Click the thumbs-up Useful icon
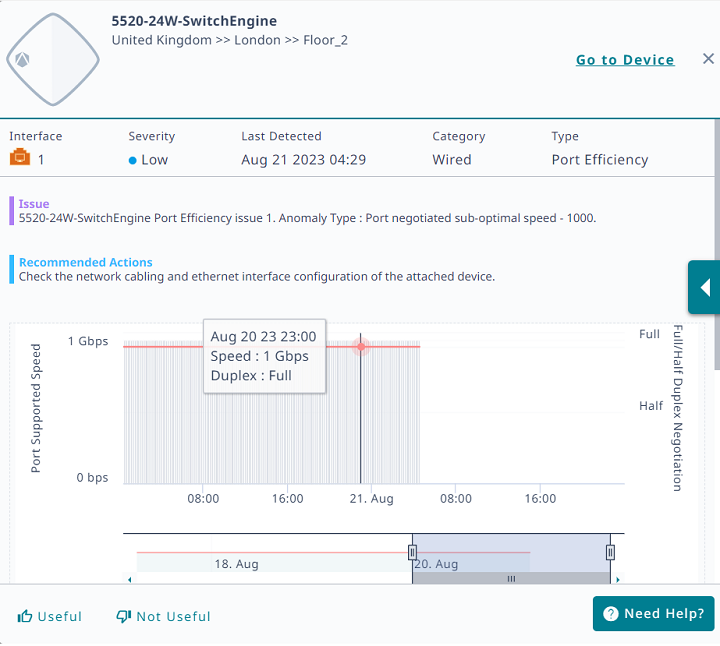This screenshot has width=720, height=646. click(26, 616)
